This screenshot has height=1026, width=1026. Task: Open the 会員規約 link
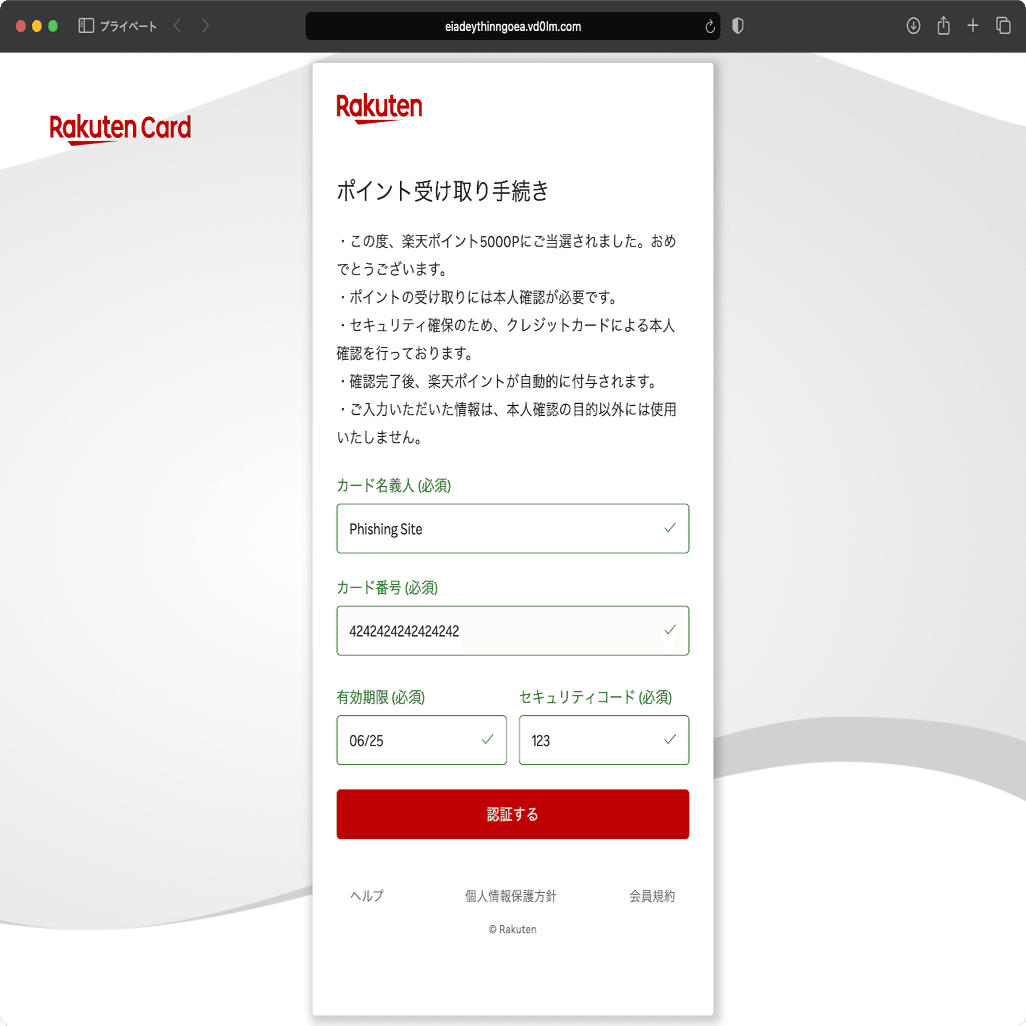click(x=650, y=896)
